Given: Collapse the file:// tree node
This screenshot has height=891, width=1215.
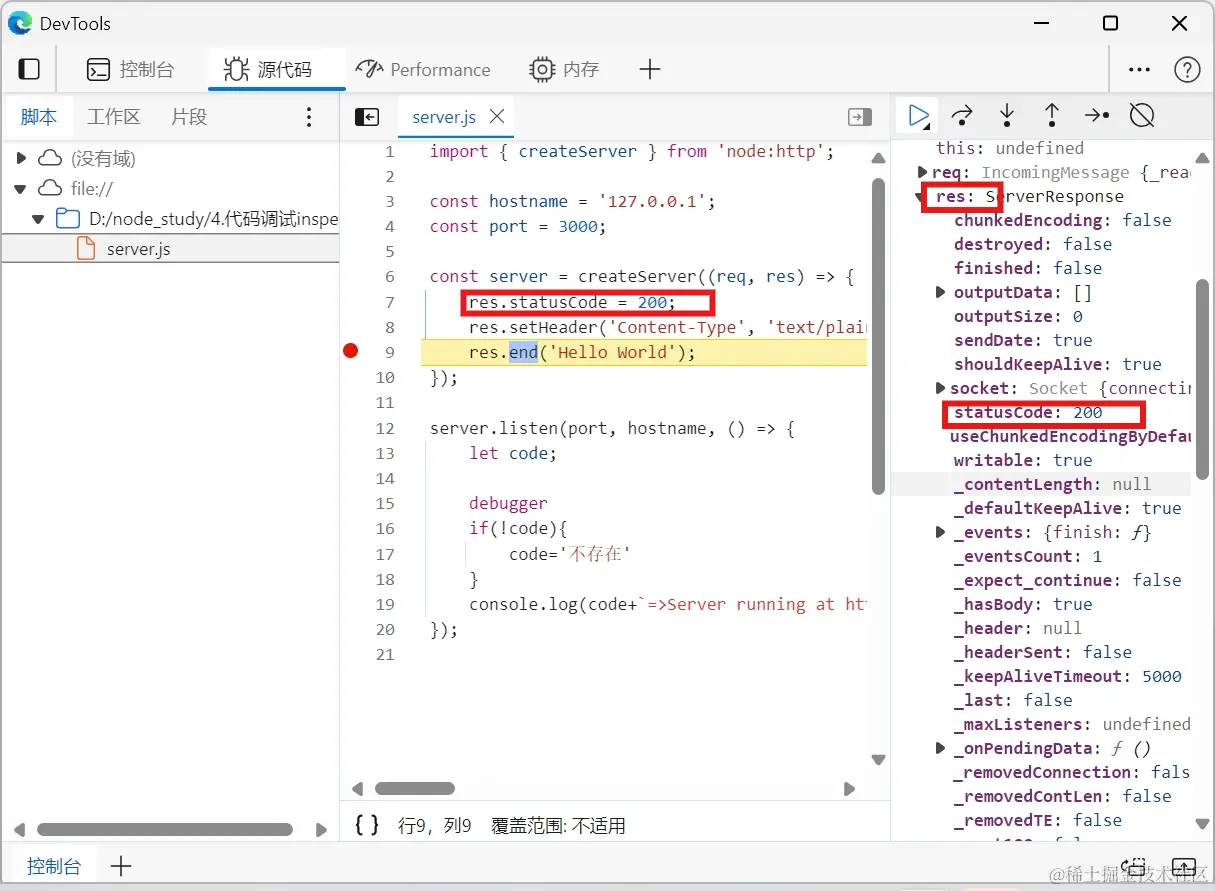Looking at the screenshot, I should [21, 188].
